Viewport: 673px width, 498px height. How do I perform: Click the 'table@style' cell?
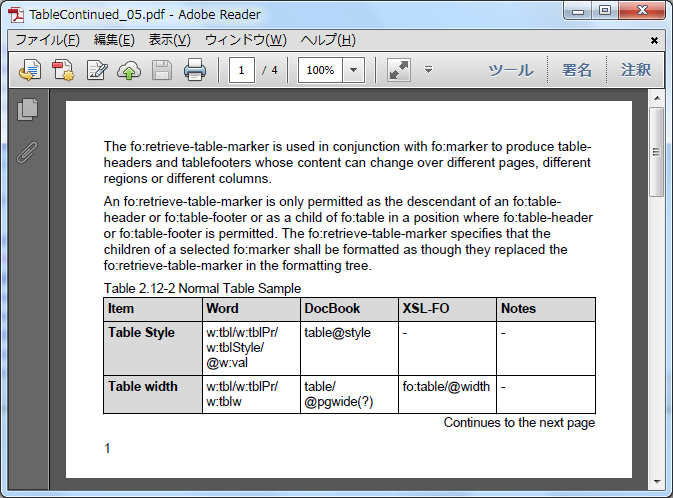[349, 348]
